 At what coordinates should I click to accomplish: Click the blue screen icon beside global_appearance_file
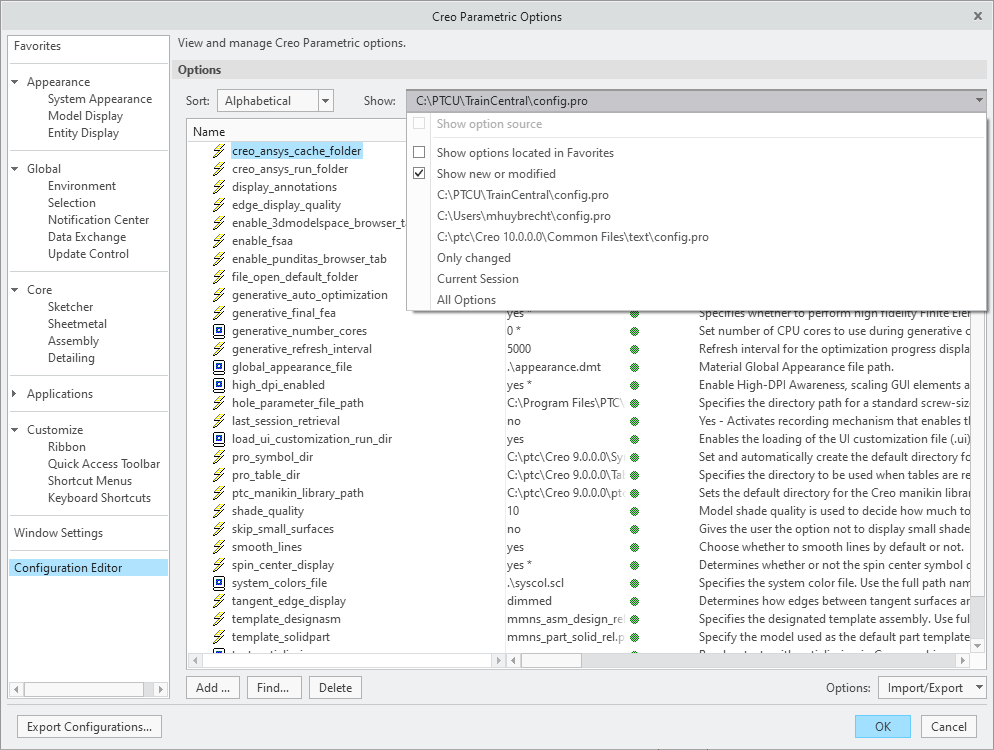pyautogui.click(x=219, y=367)
